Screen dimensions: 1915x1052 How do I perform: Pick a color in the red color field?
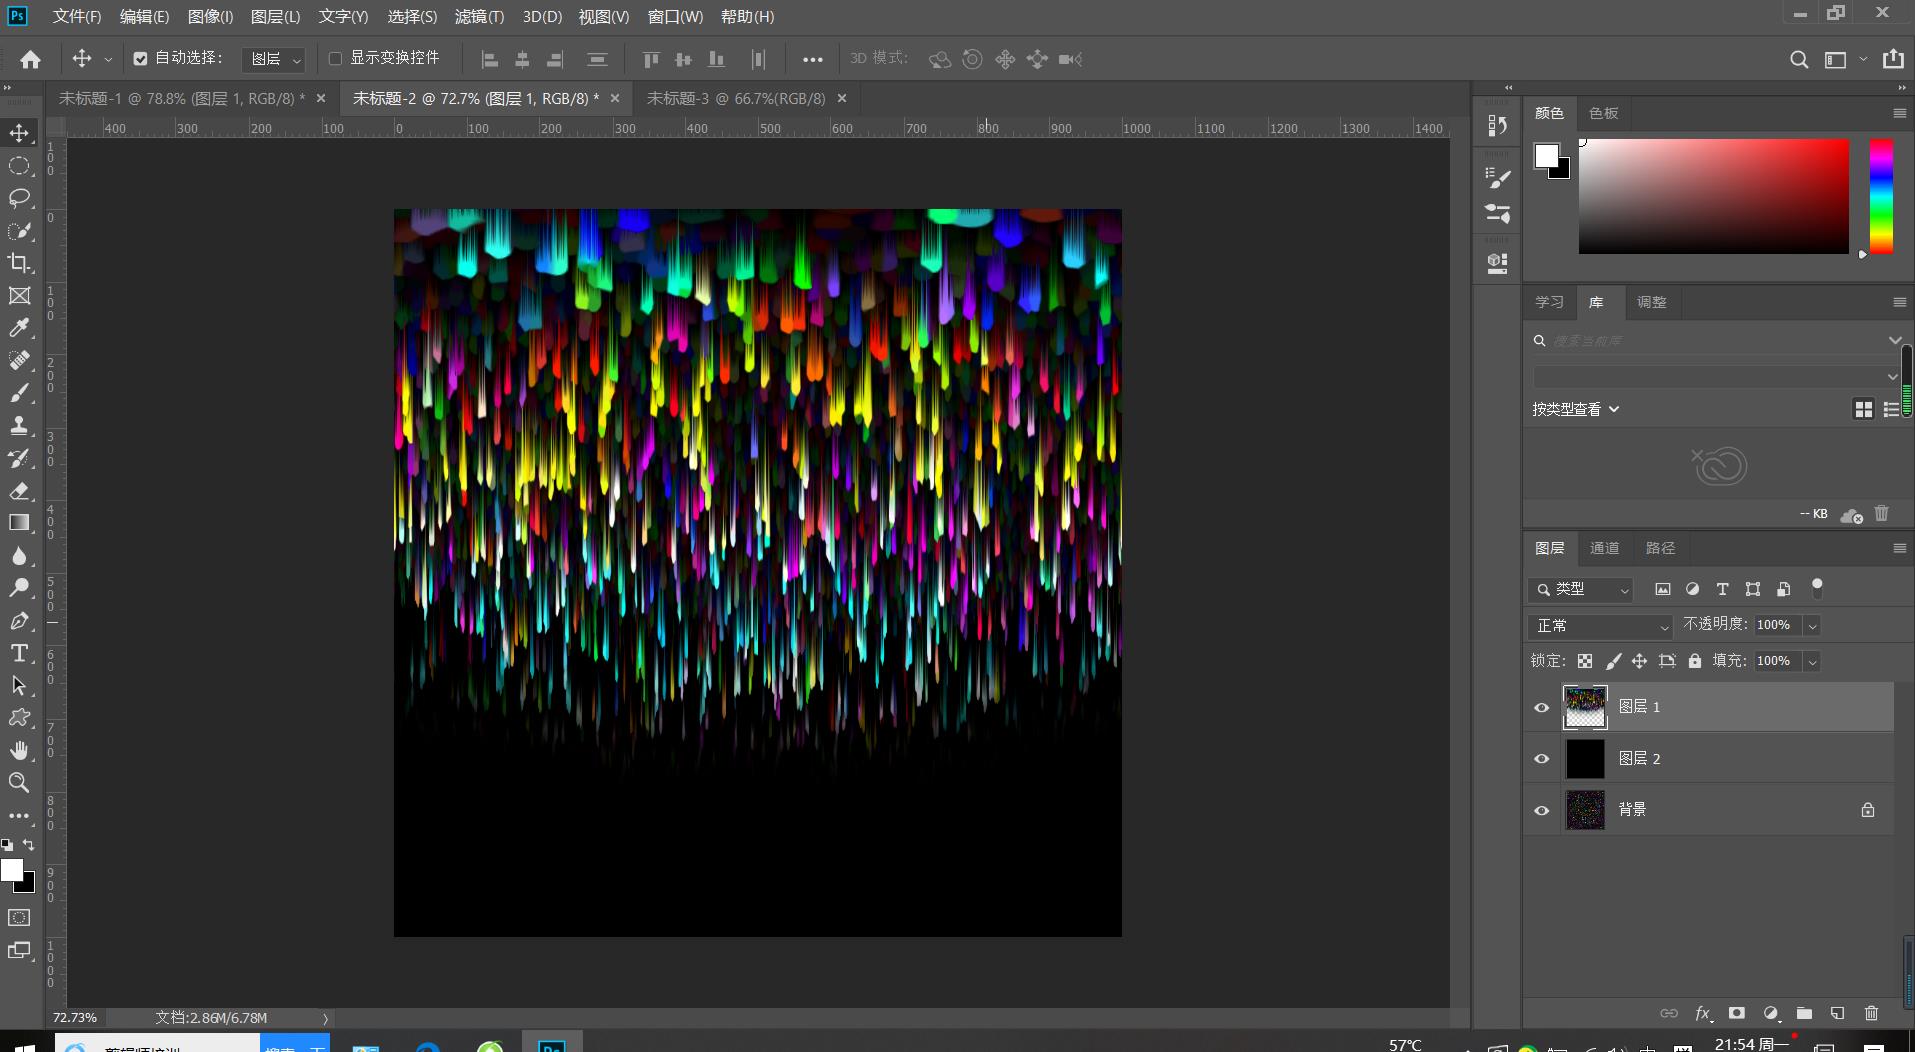point(1713,196)
